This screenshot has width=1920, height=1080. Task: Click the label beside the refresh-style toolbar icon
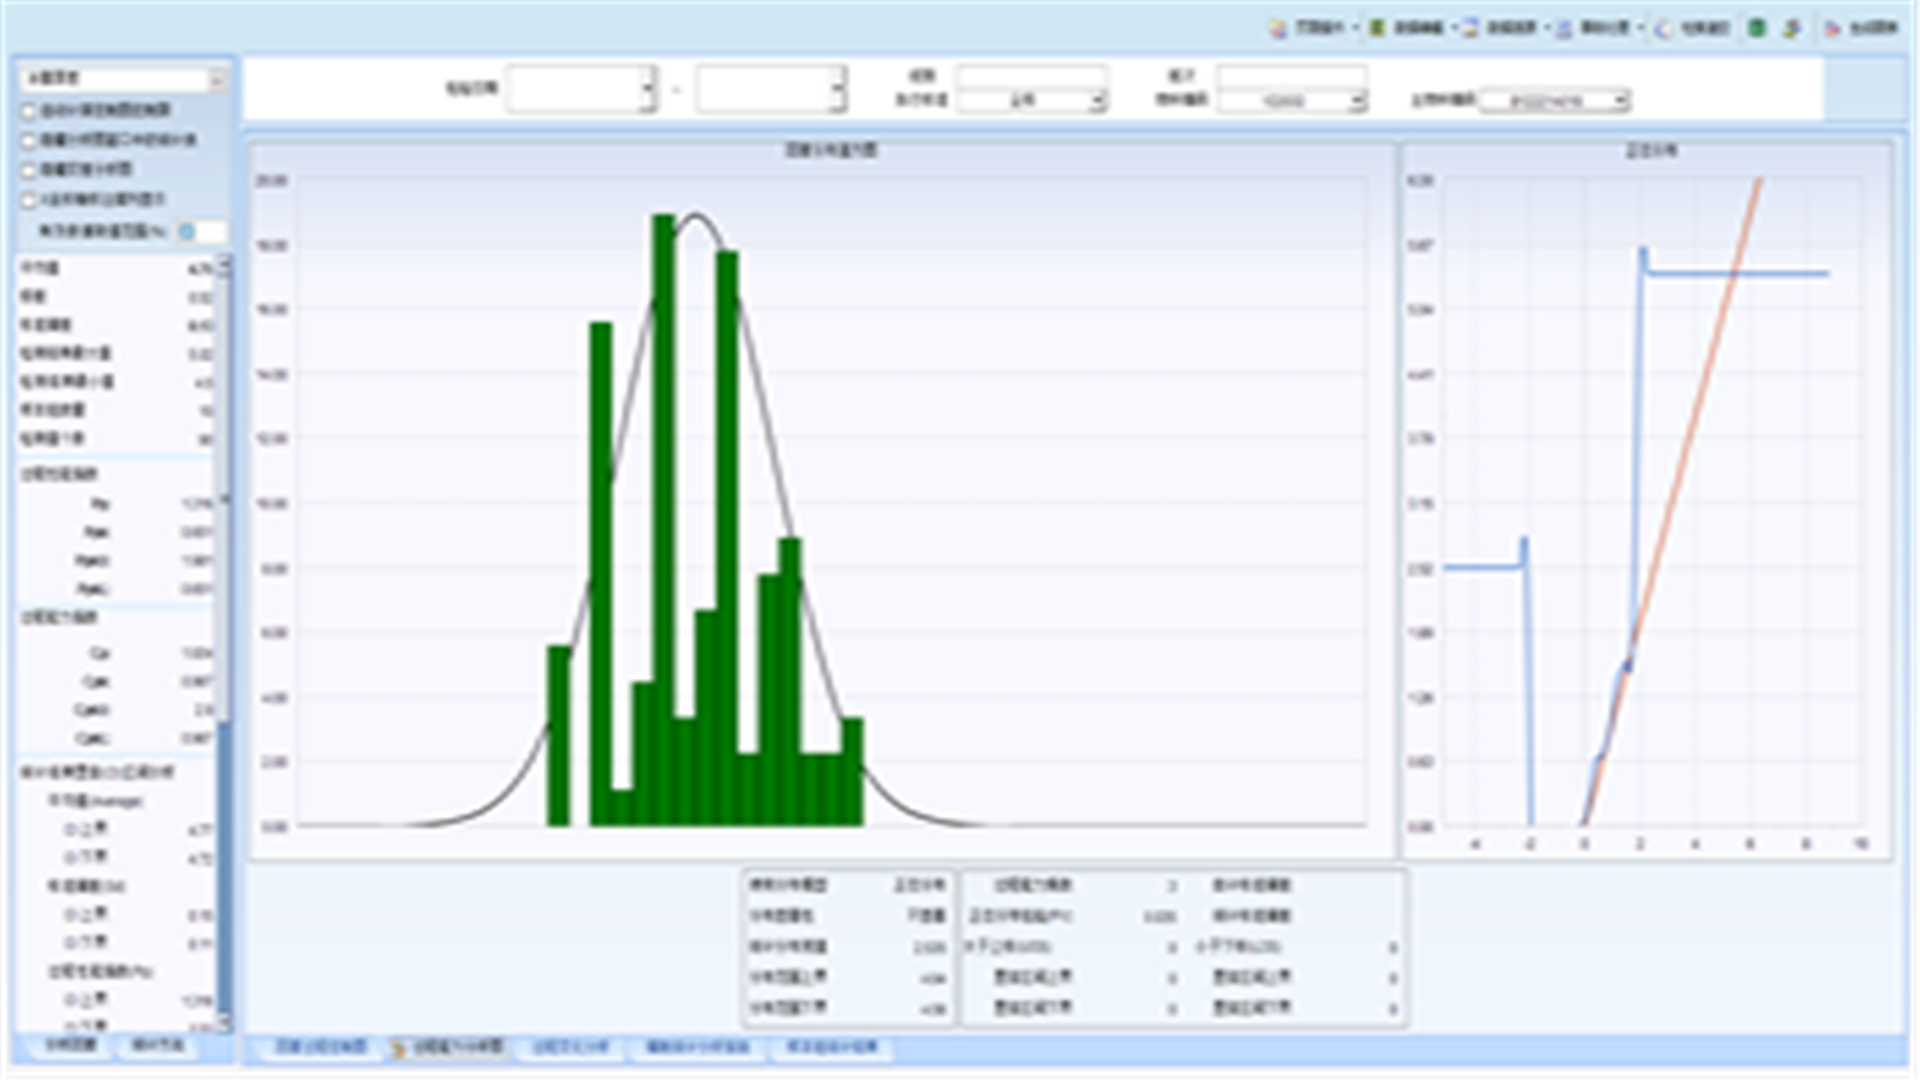point(1704,28)
